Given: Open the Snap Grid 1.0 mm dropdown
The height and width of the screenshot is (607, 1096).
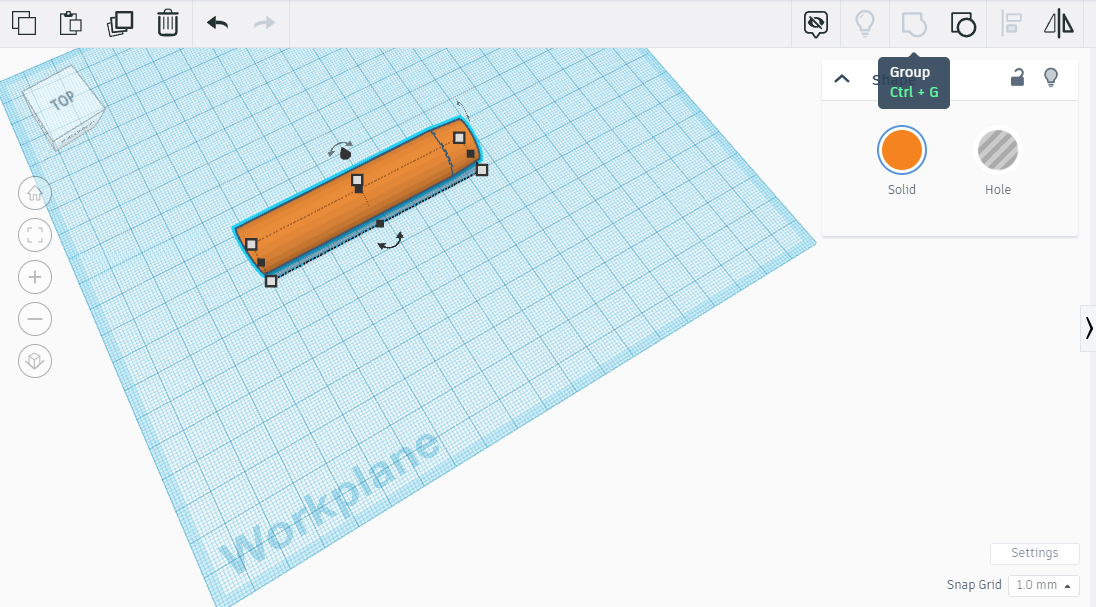Looking at the screenshot, I should click(x=1044, y=585).
